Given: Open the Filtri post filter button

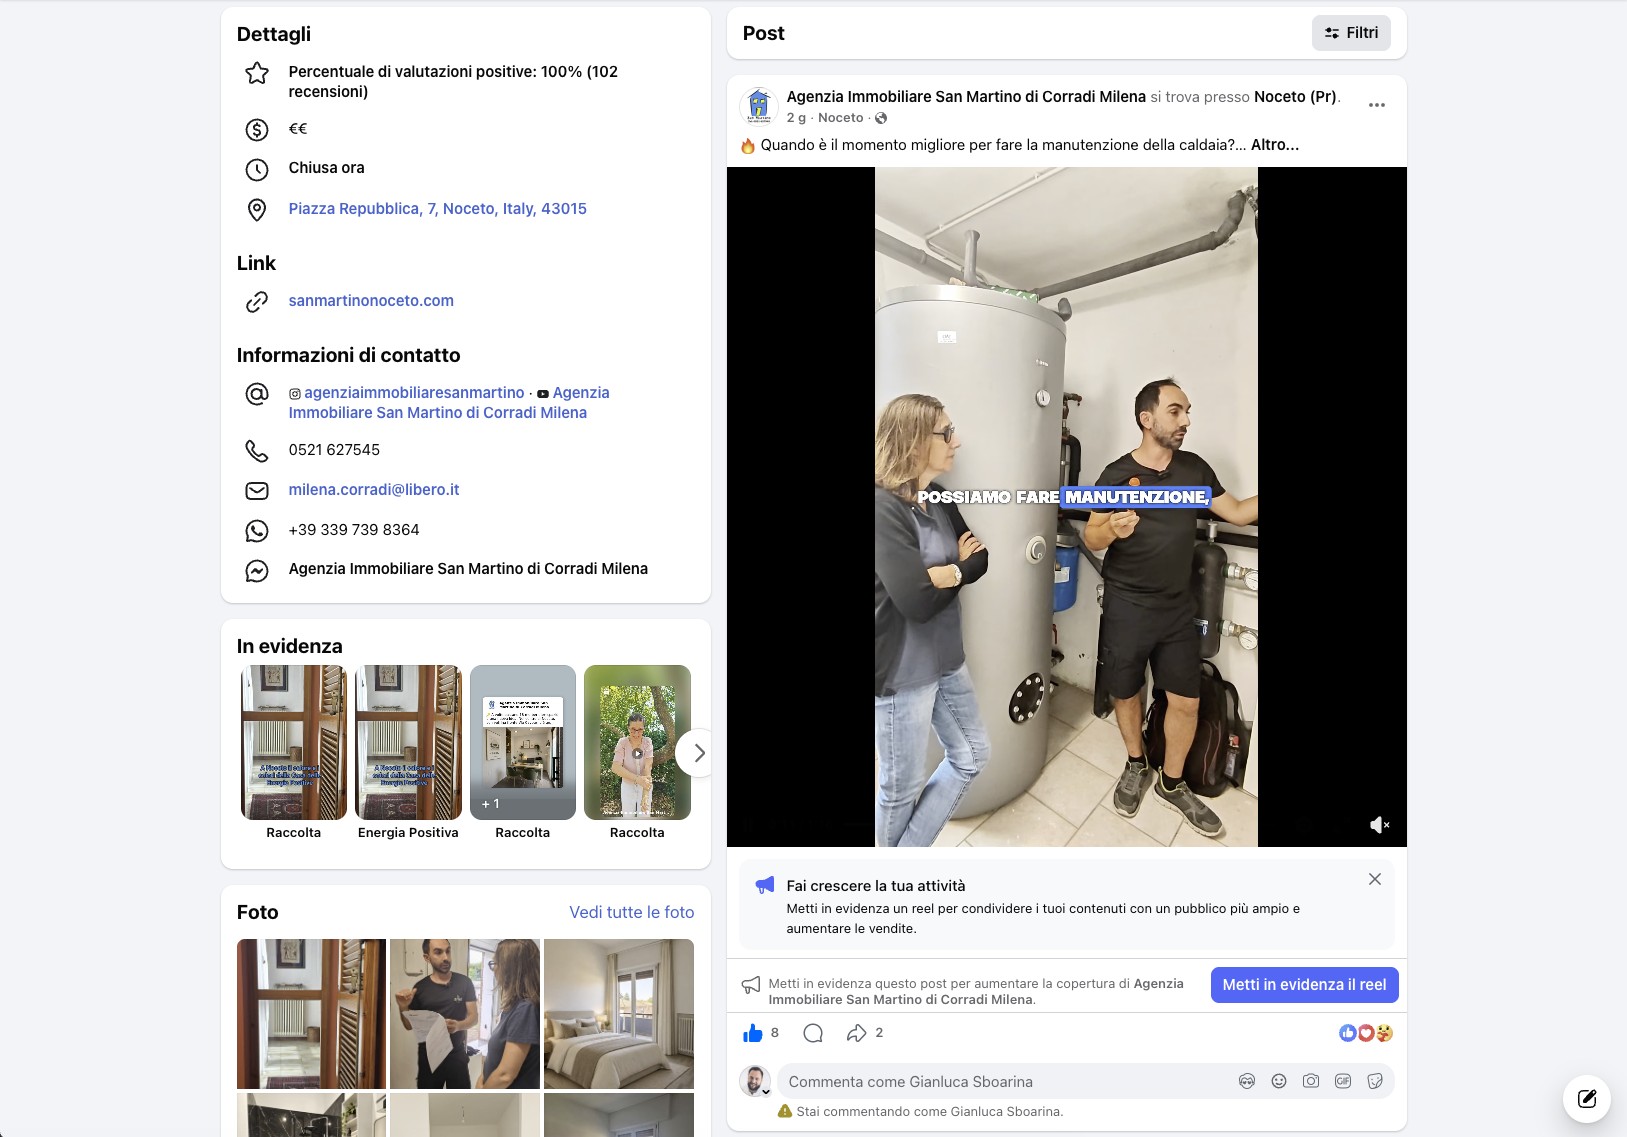Looking at the screenshot, I should [1351, 33].
